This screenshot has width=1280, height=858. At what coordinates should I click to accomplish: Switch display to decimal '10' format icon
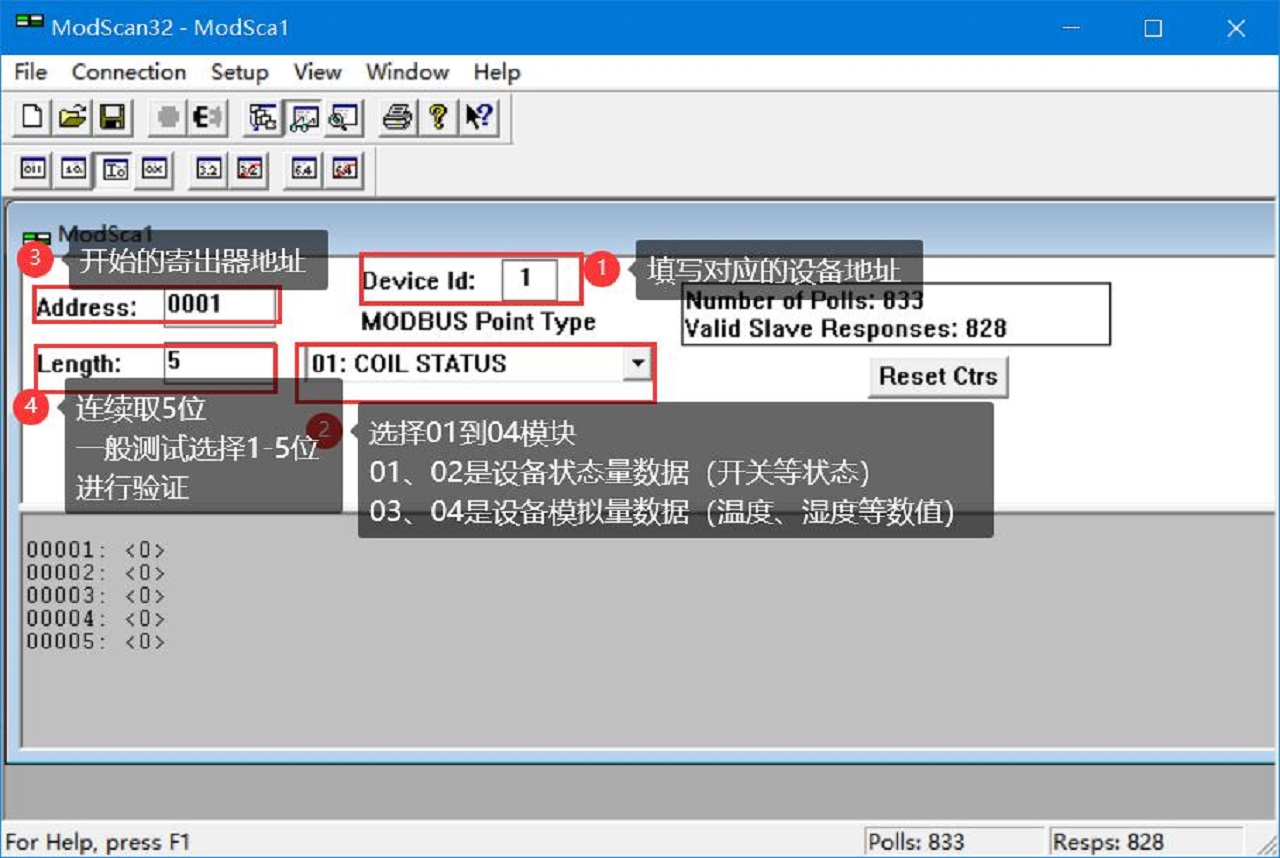point(74,170)
